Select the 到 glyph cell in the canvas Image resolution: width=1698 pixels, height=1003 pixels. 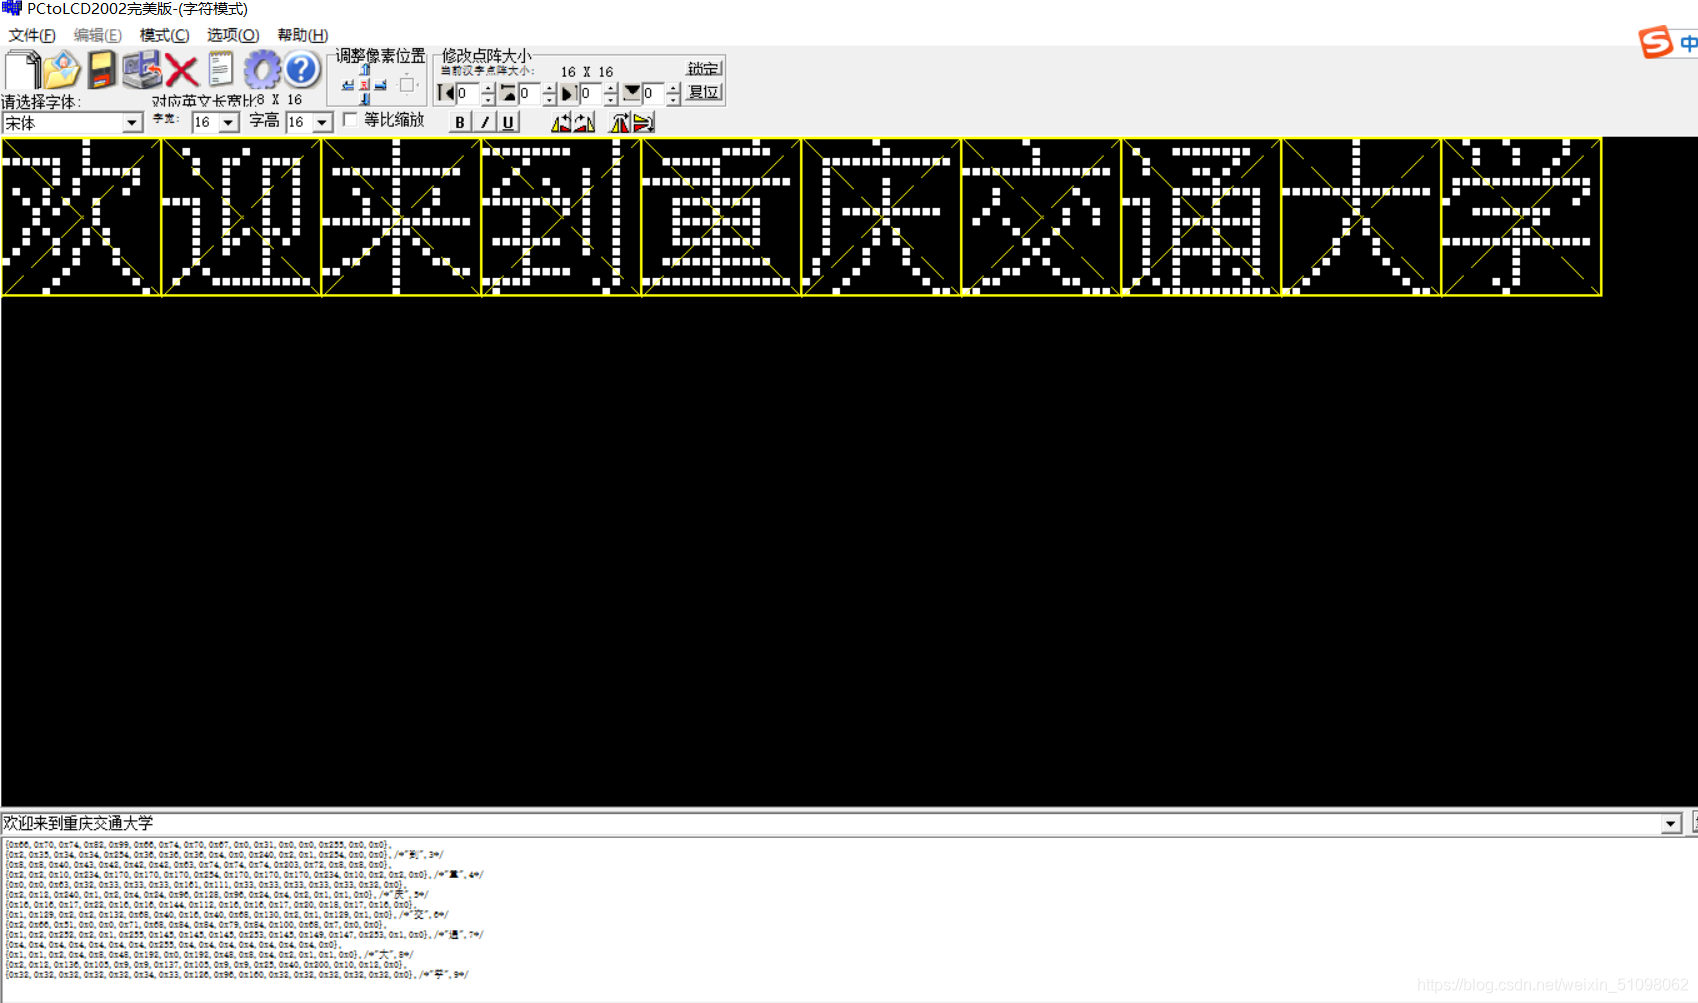coord(561,217)
